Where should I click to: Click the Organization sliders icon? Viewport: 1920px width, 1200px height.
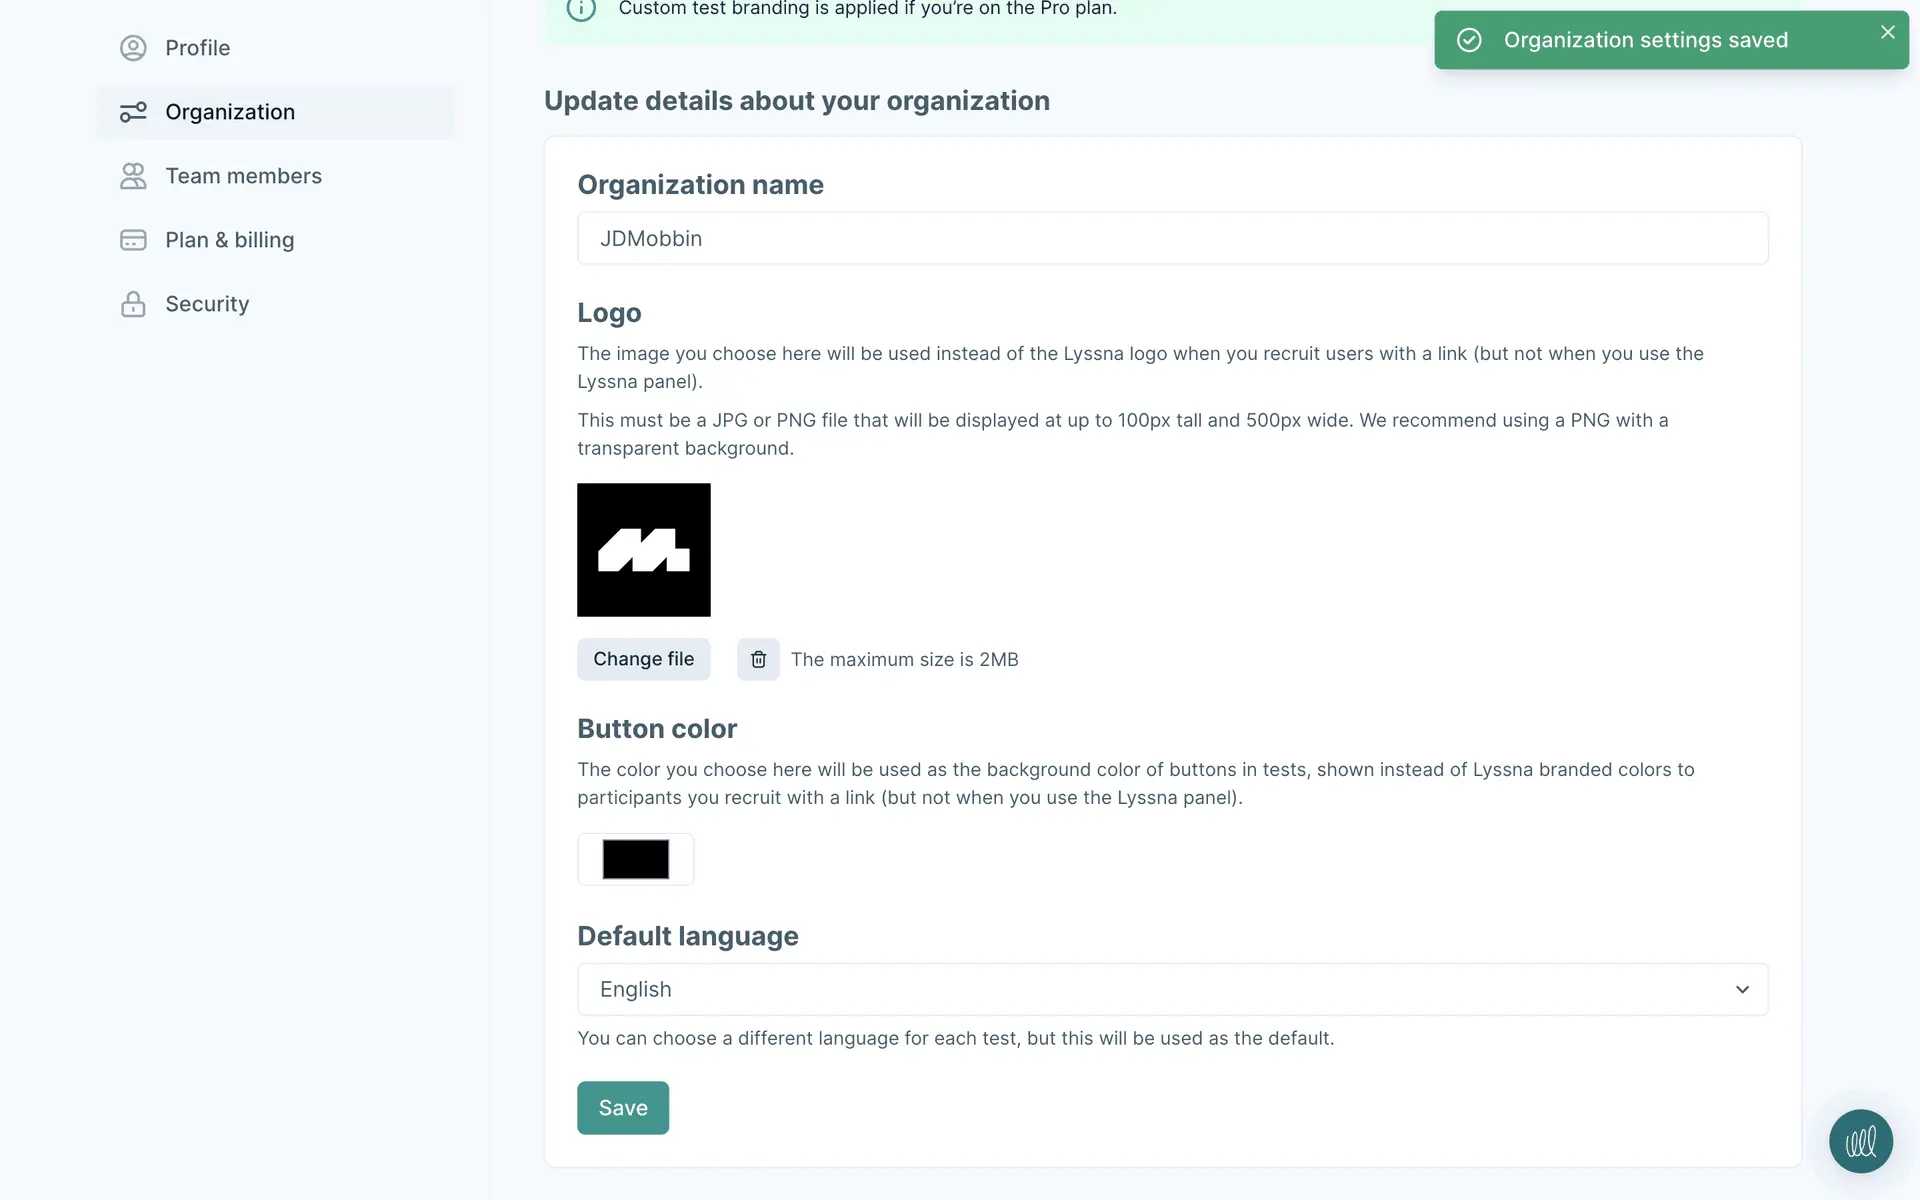coord(133,112)
